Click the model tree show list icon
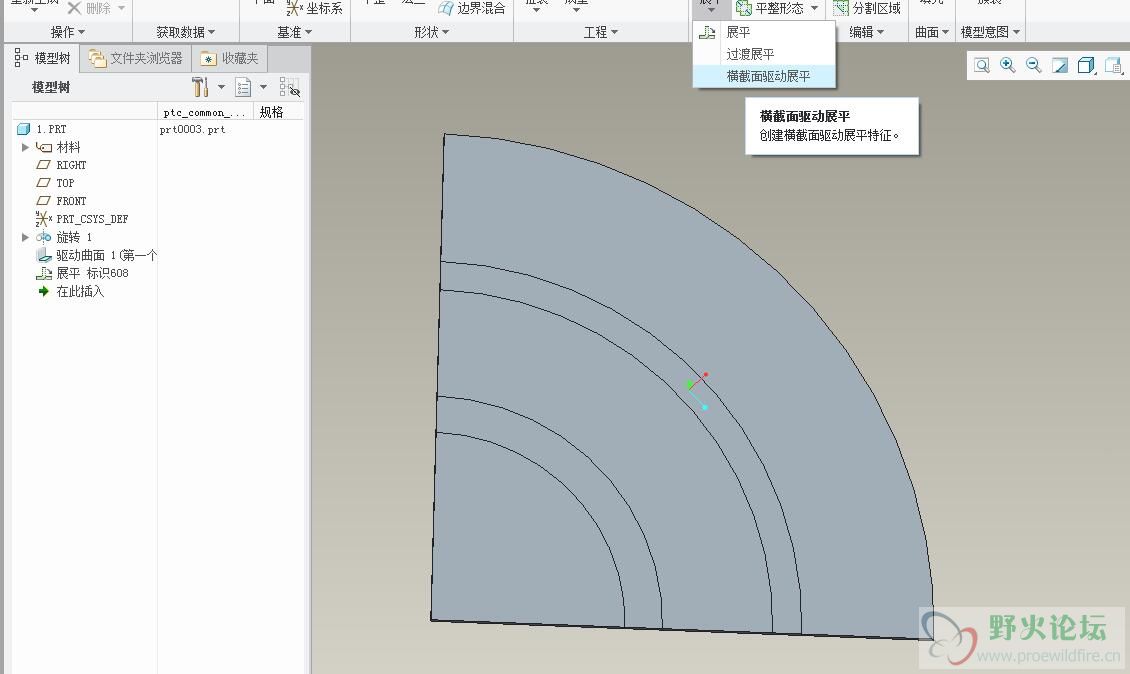The height and width of the screenshot is (674, 1130). pyautogui.click(x=244, y=87)
